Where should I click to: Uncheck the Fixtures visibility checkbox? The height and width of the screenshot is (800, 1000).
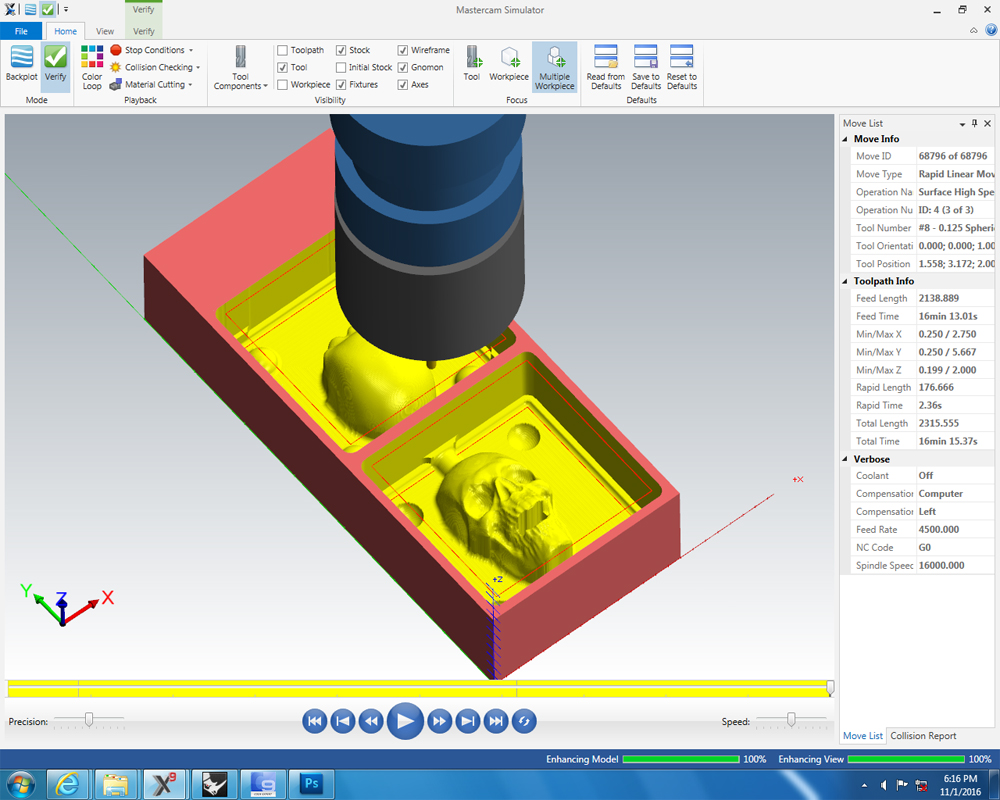341,85
